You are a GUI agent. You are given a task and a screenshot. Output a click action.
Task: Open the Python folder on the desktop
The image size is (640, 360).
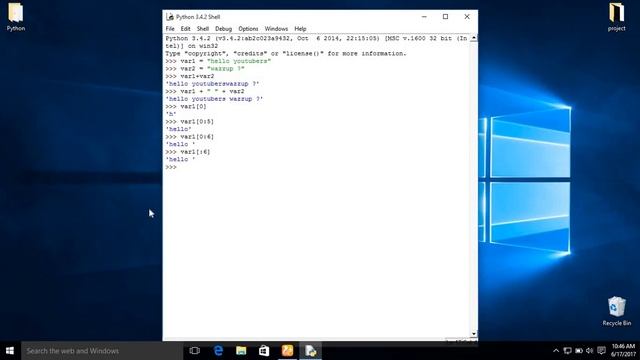tap(16, 17)
